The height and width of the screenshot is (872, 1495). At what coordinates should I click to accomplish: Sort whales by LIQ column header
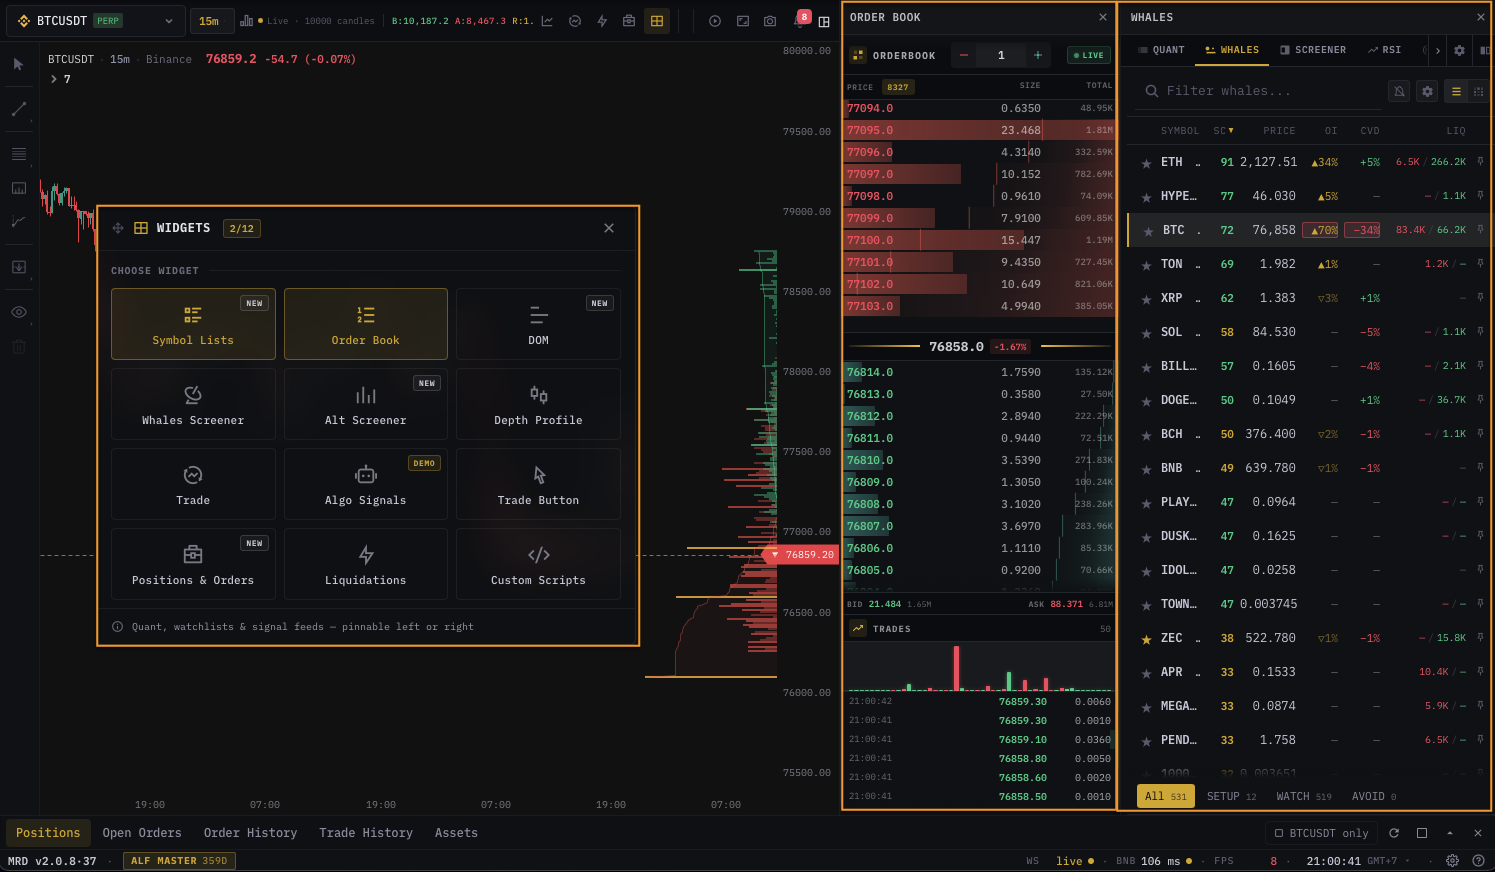click(x=1456, y=131)
